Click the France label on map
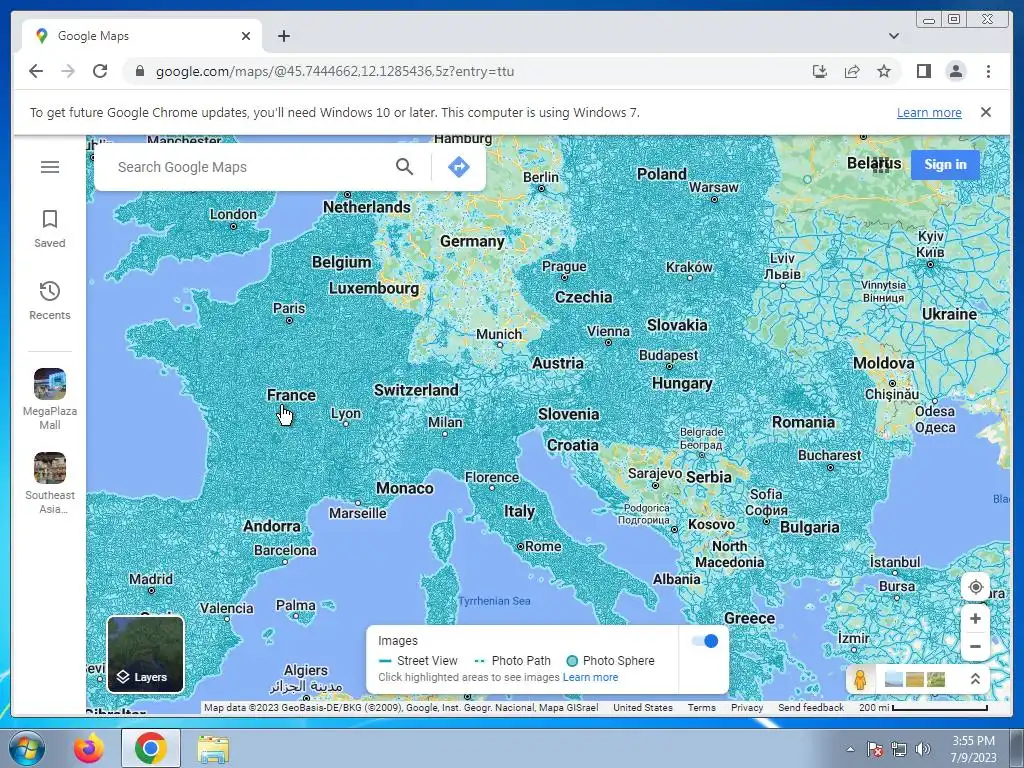 [x=291, y=395]
